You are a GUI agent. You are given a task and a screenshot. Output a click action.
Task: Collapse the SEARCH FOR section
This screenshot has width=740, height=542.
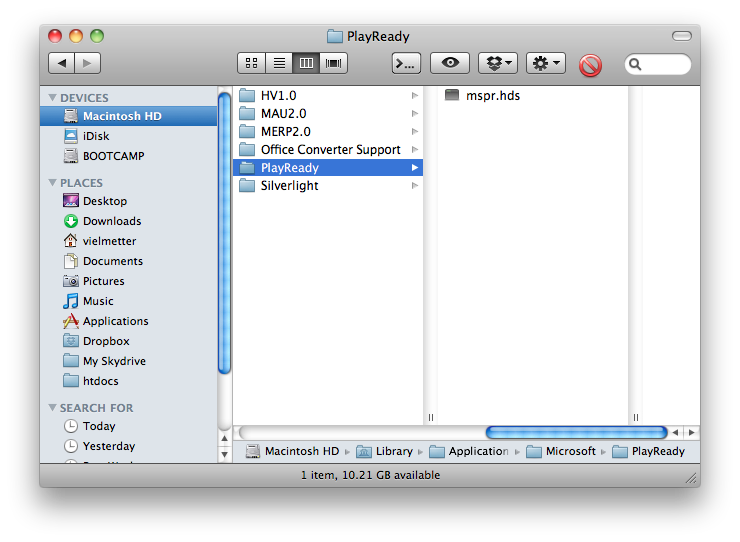click(x=52, y=407)
